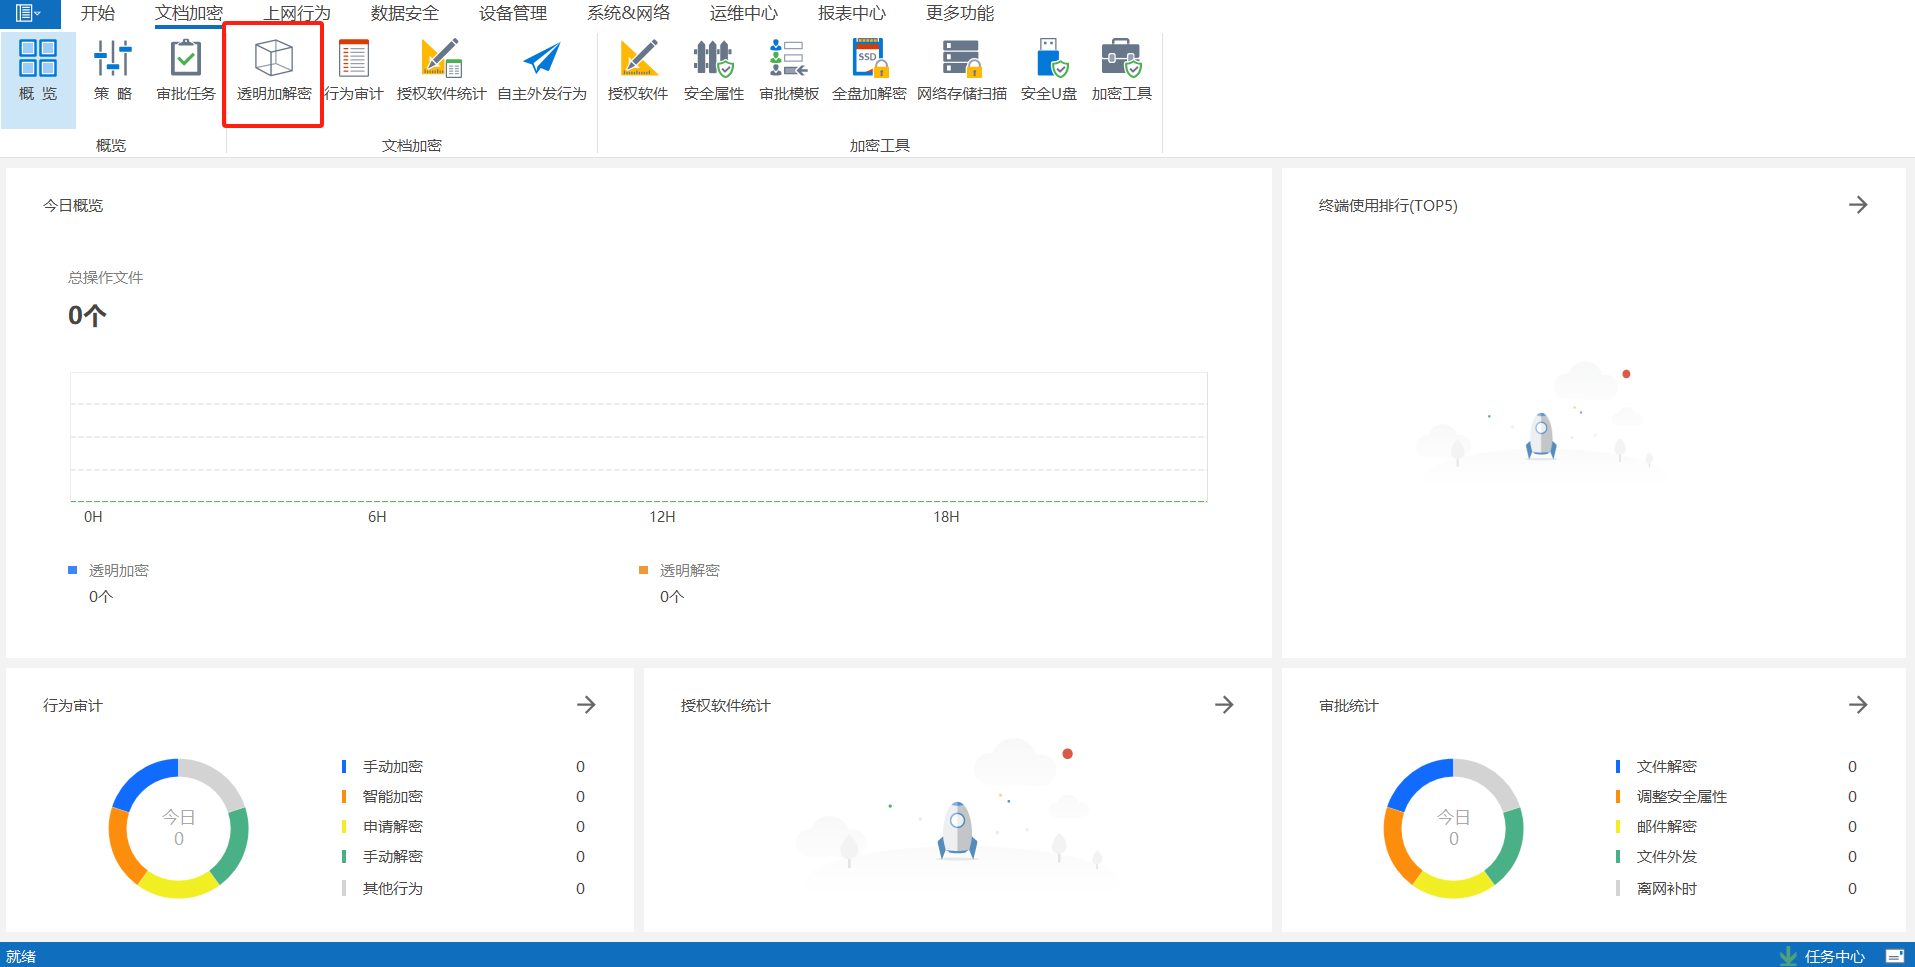Open the 行为审计 ribbon icon
The height and width of the screenshot is (967, 1915).
[x=354, y=71]
